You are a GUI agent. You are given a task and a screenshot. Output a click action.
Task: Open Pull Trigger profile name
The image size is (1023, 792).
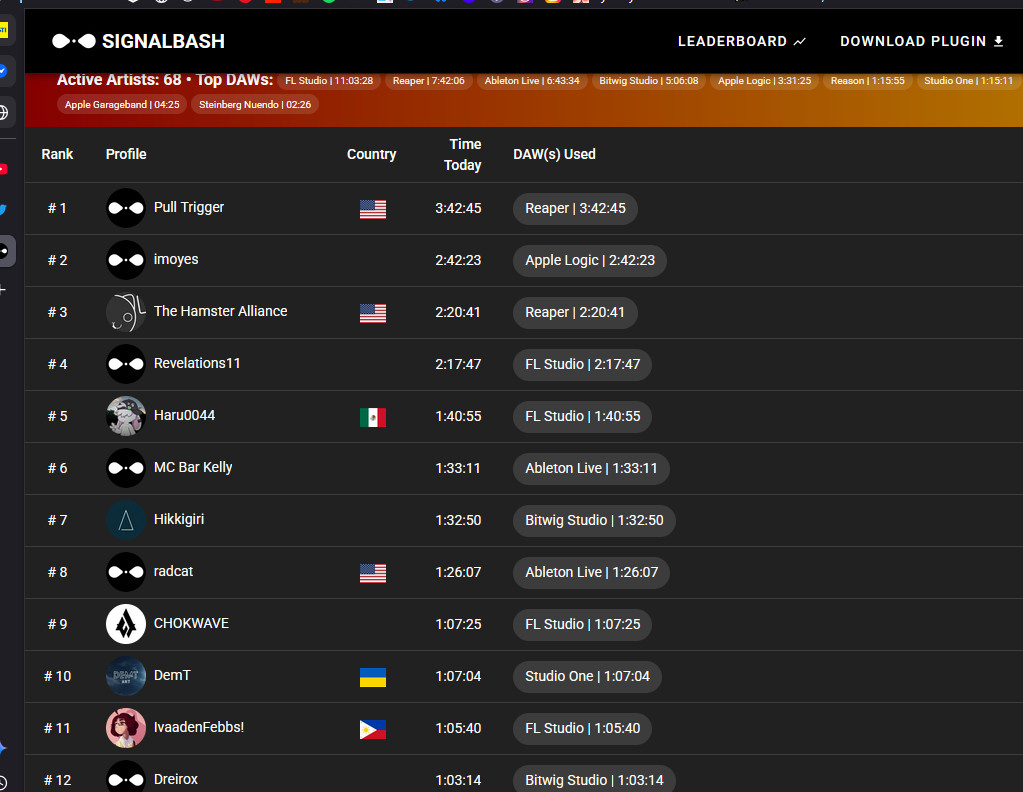pyautogui.click(x=189, y=207)
